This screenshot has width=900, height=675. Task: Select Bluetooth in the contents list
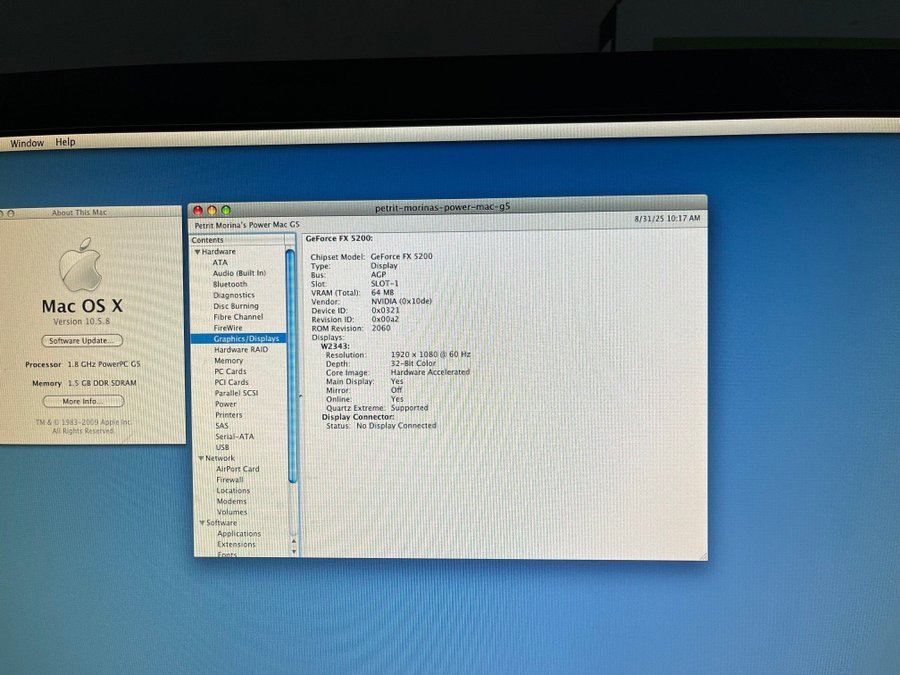(x=230, y=284)
